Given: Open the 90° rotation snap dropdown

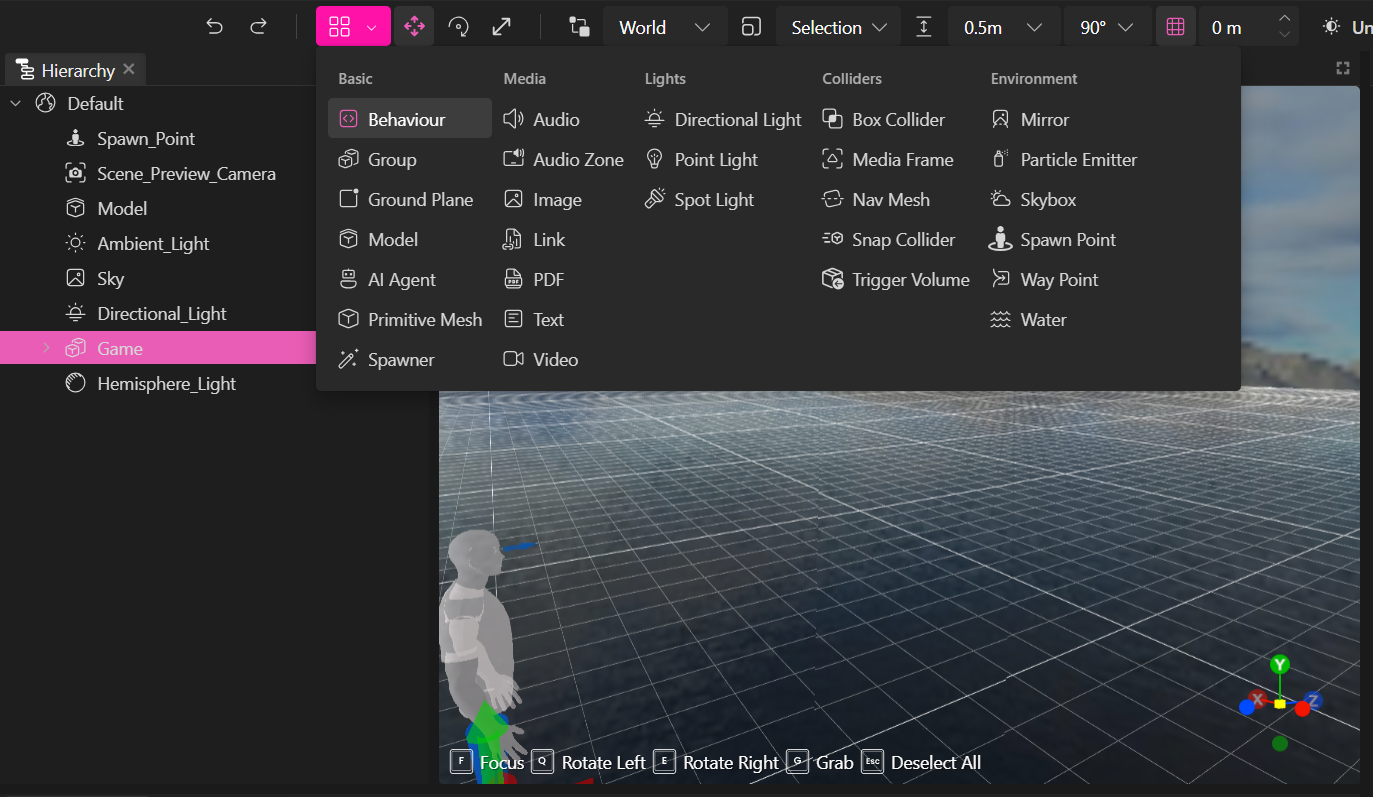Looking at the screenshot, I should point(1107,27).
